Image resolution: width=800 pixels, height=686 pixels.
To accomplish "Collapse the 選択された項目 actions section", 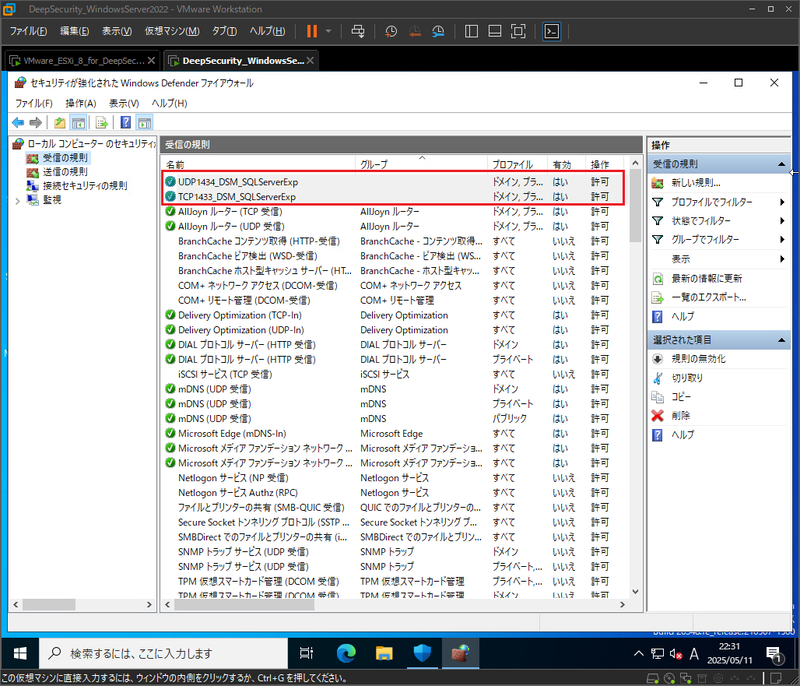I will [781, 340].
